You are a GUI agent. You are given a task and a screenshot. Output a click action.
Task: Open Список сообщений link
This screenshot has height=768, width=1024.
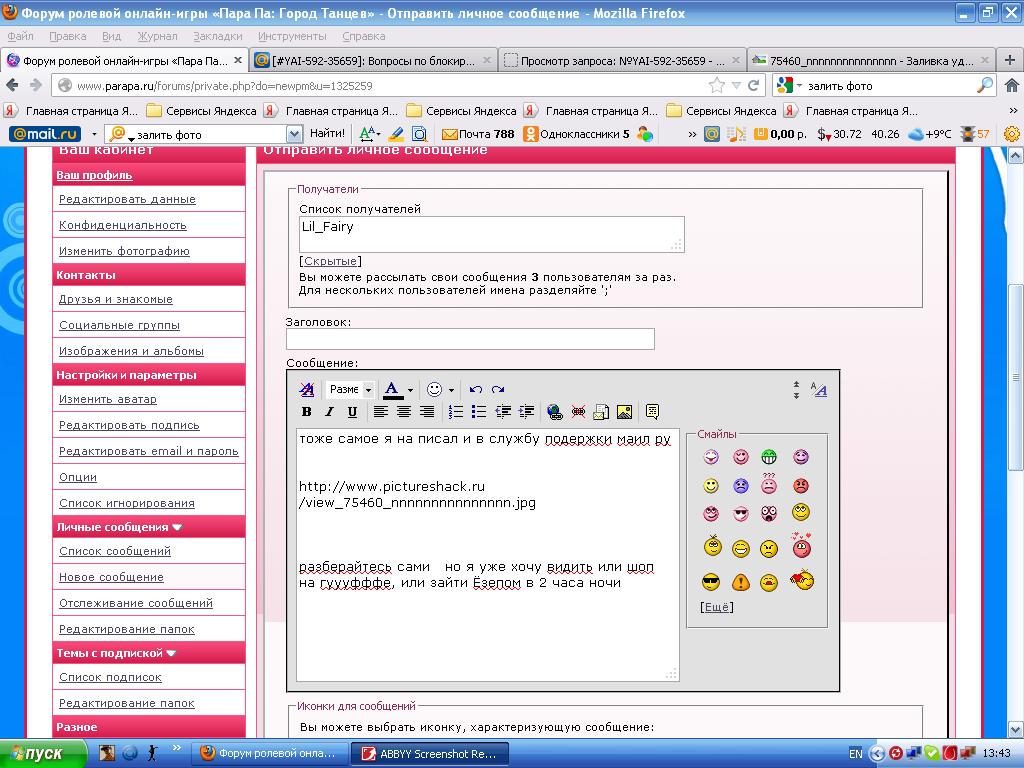(x=115, y=551)
